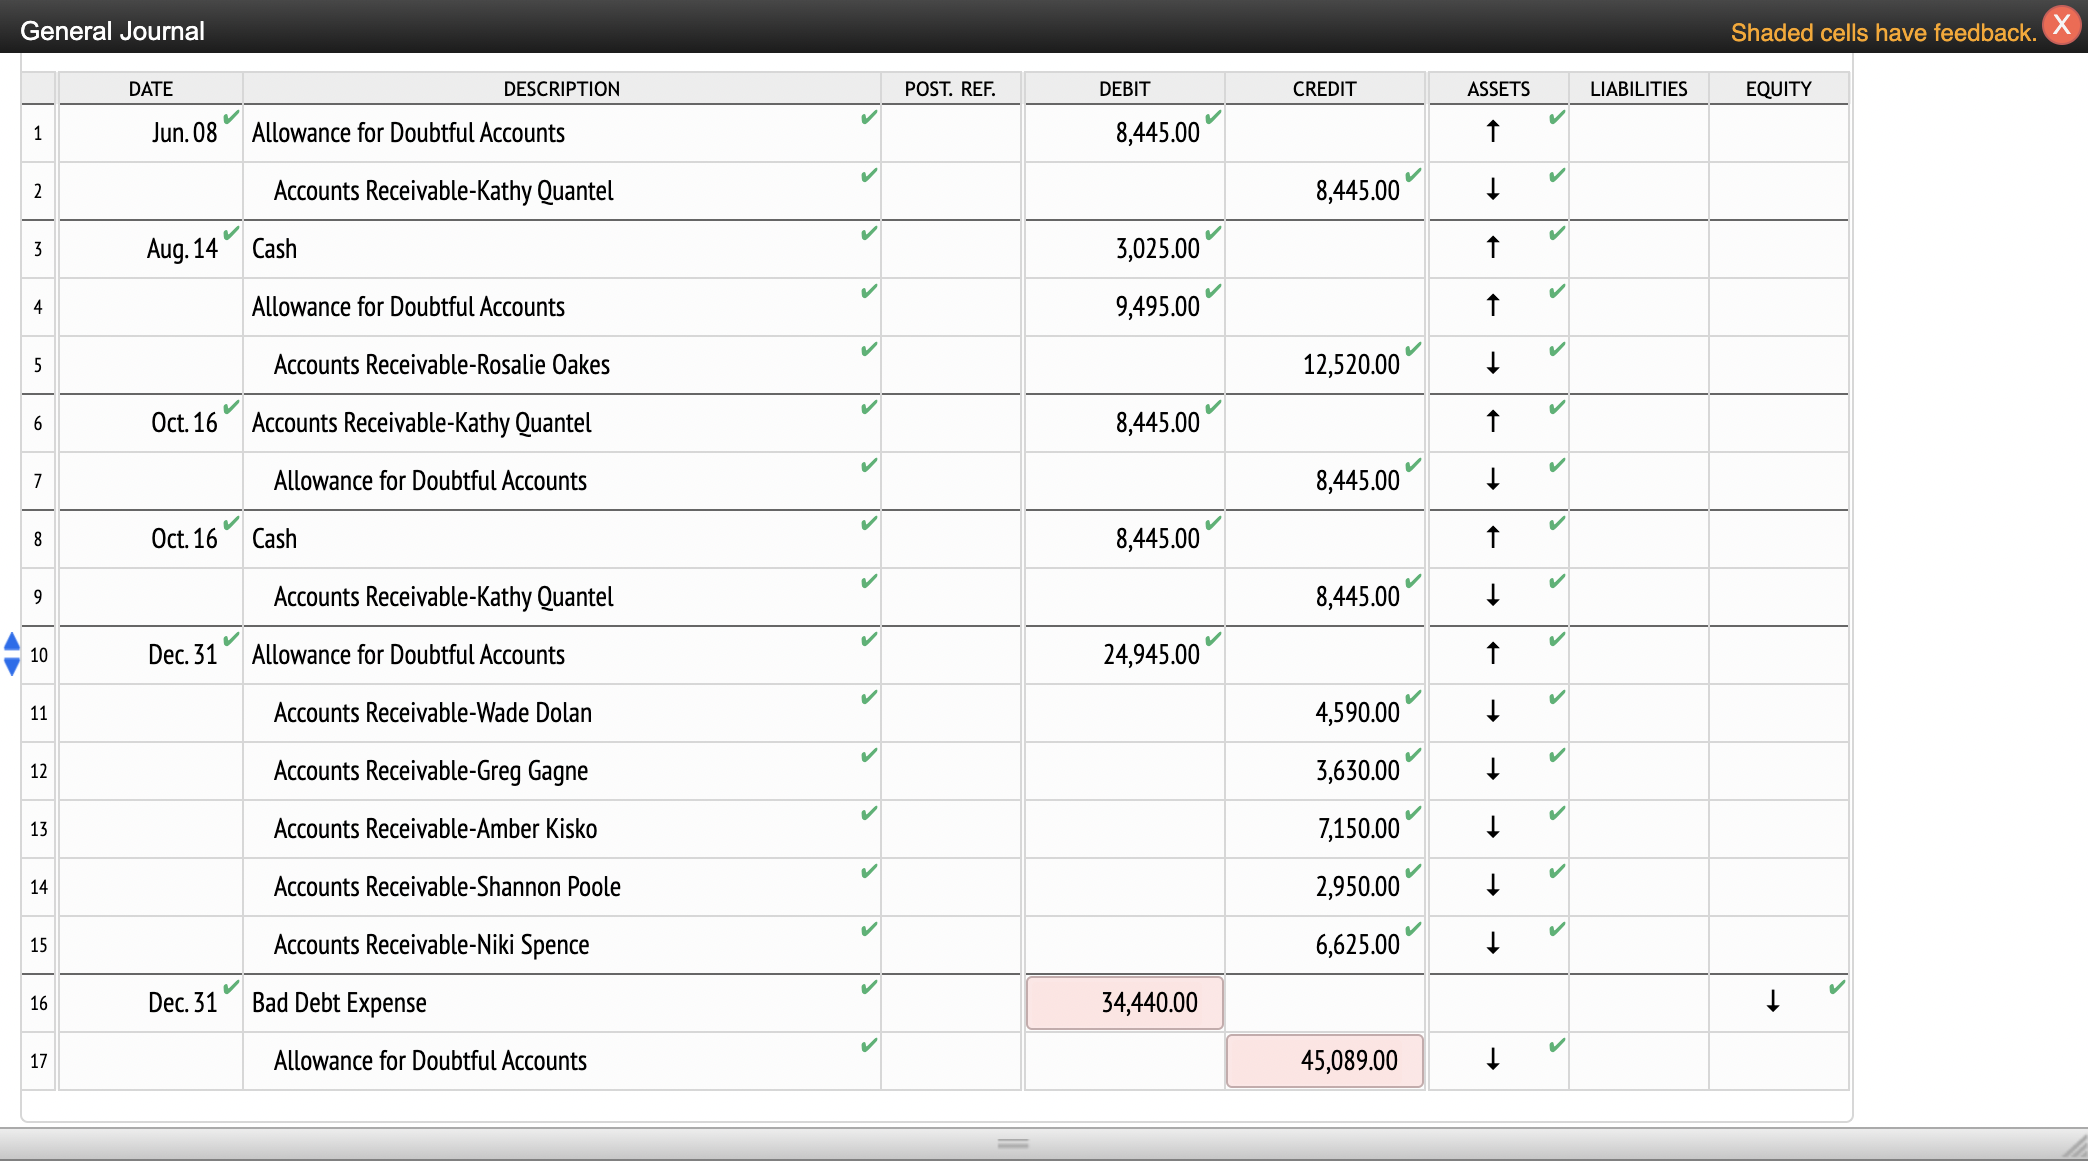
Task: Click the shaded credit cell 45,089.00
Action: [x=1324, y=1061]
